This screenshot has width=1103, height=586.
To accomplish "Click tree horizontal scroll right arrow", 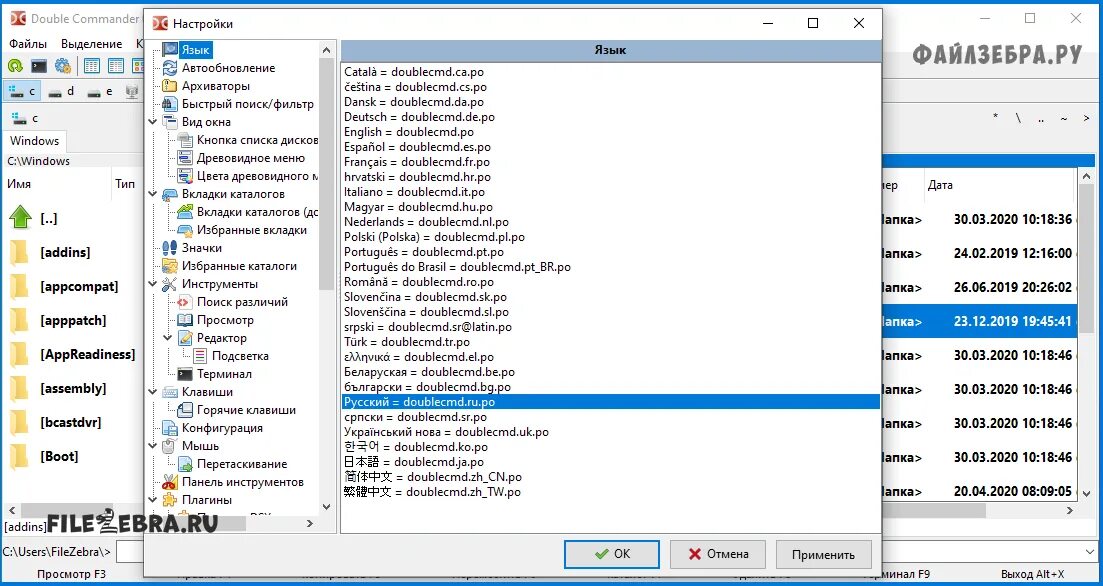I will pos(311,523).
